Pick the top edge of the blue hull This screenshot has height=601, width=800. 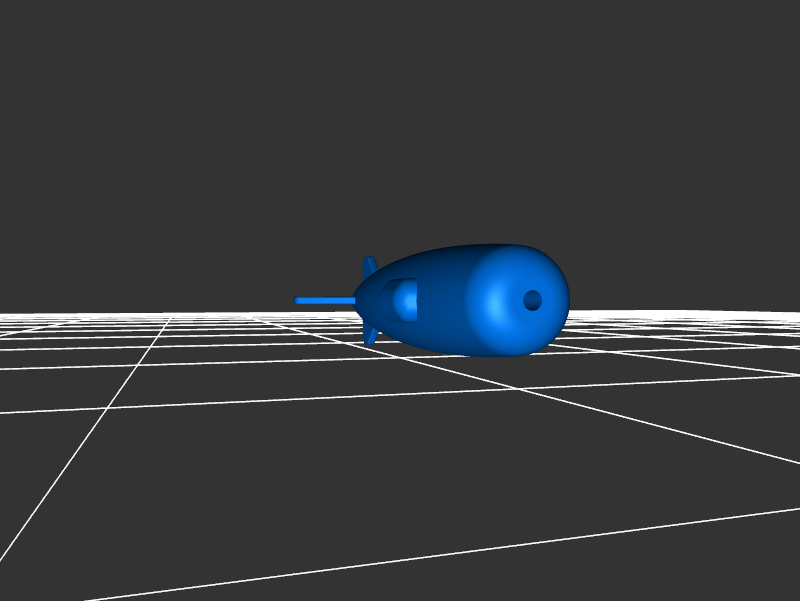tap(470, 248)
